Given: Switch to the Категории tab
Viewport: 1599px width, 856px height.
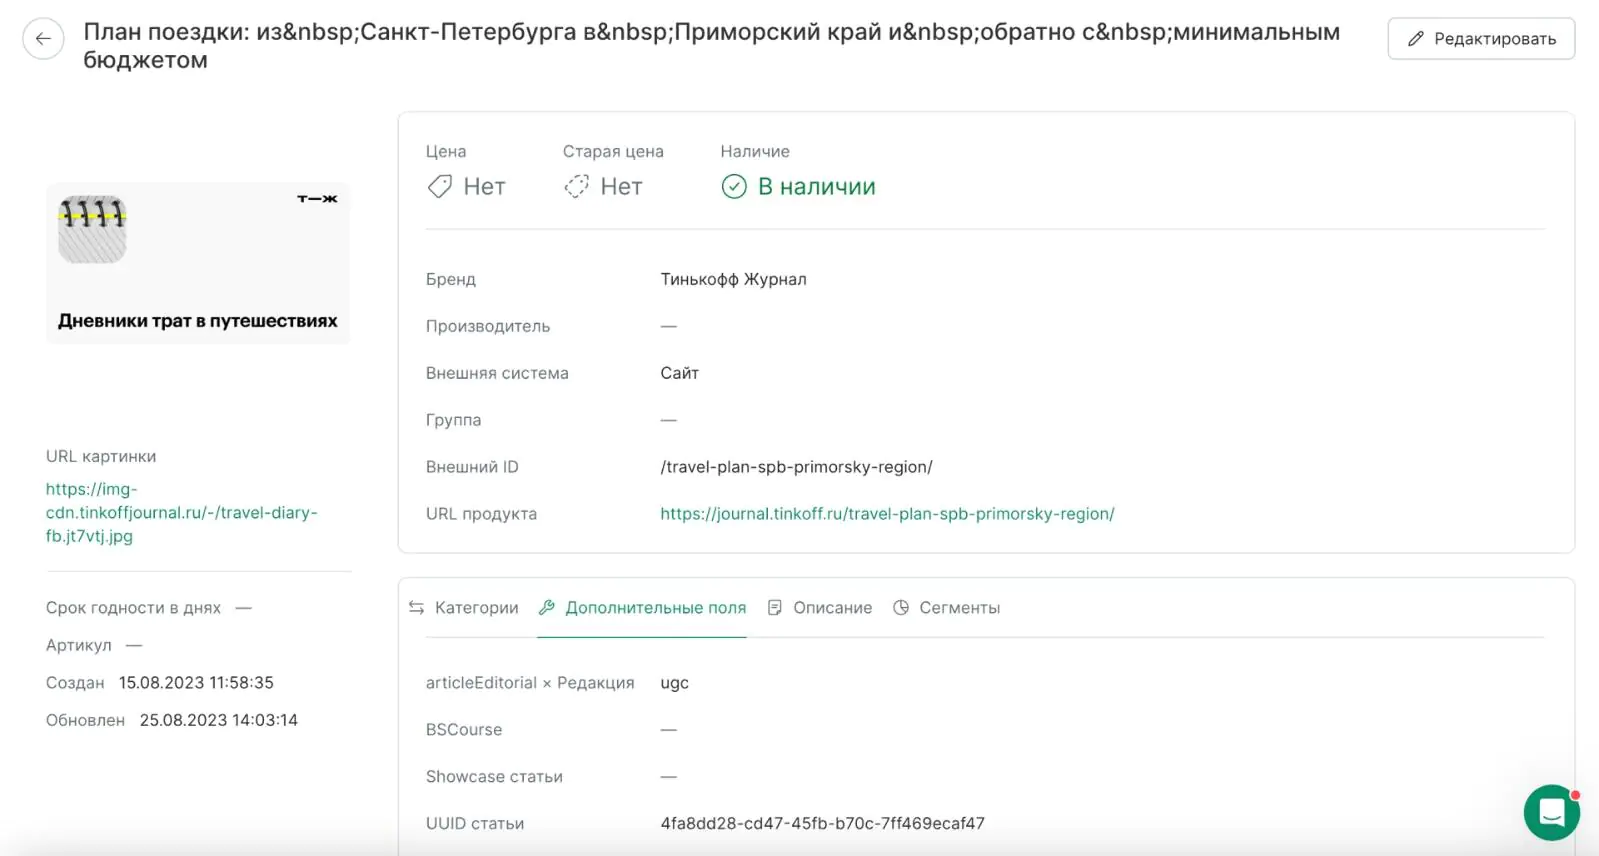Looking at the screenshot, I should [464, 608].
